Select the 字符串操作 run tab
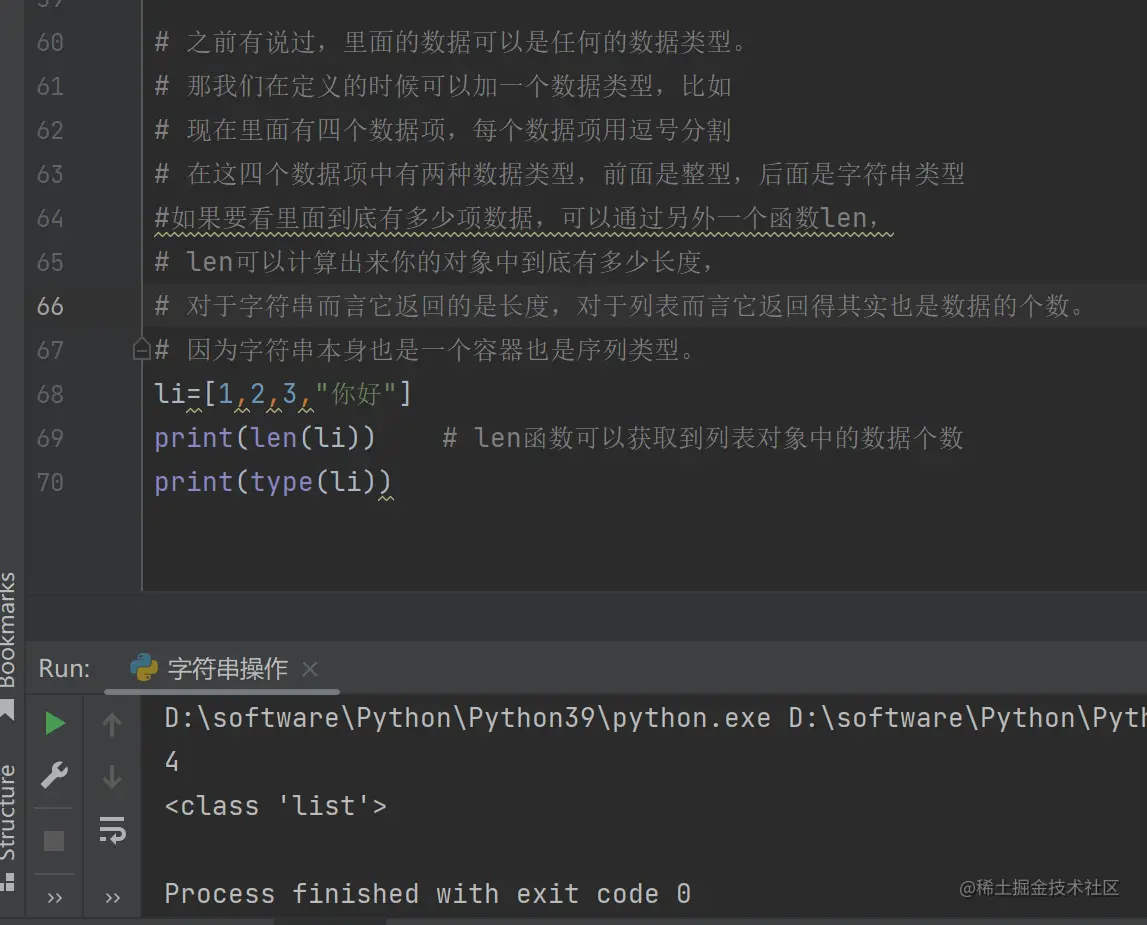 click(x=227, y=669)
